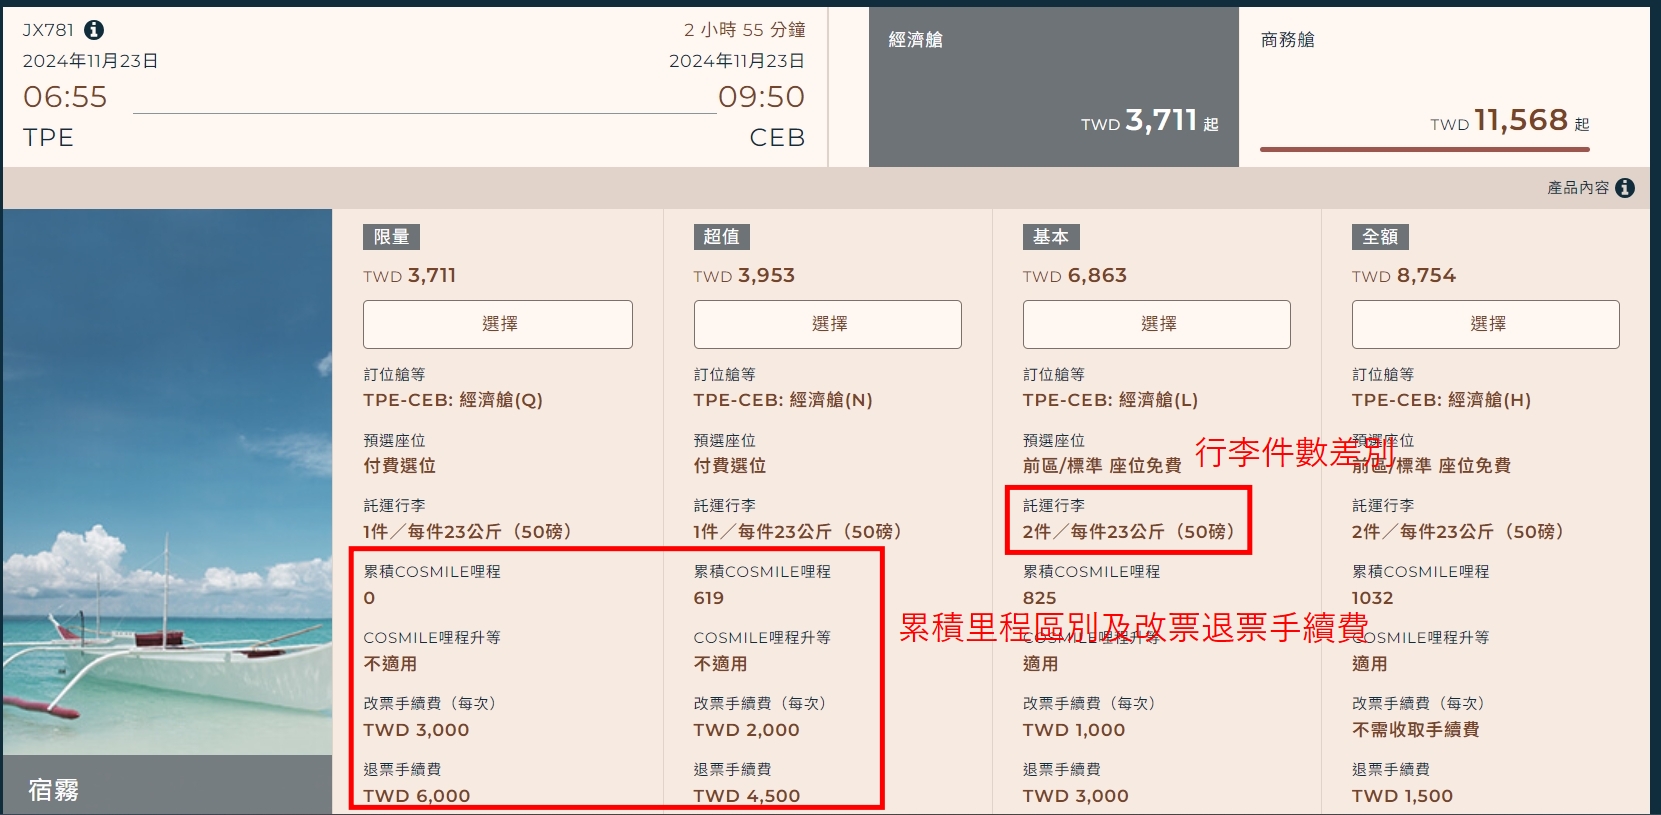
Task: Click the CEB arrival airport code
Action: (777, 138)
